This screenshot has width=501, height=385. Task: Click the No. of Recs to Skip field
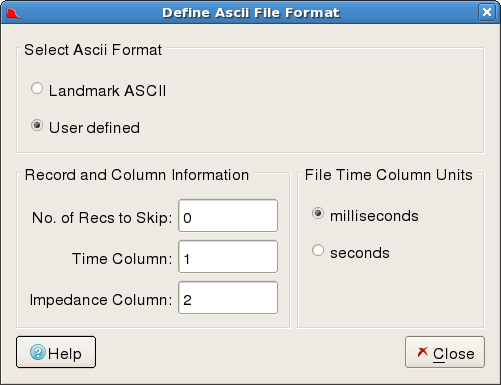228,216
